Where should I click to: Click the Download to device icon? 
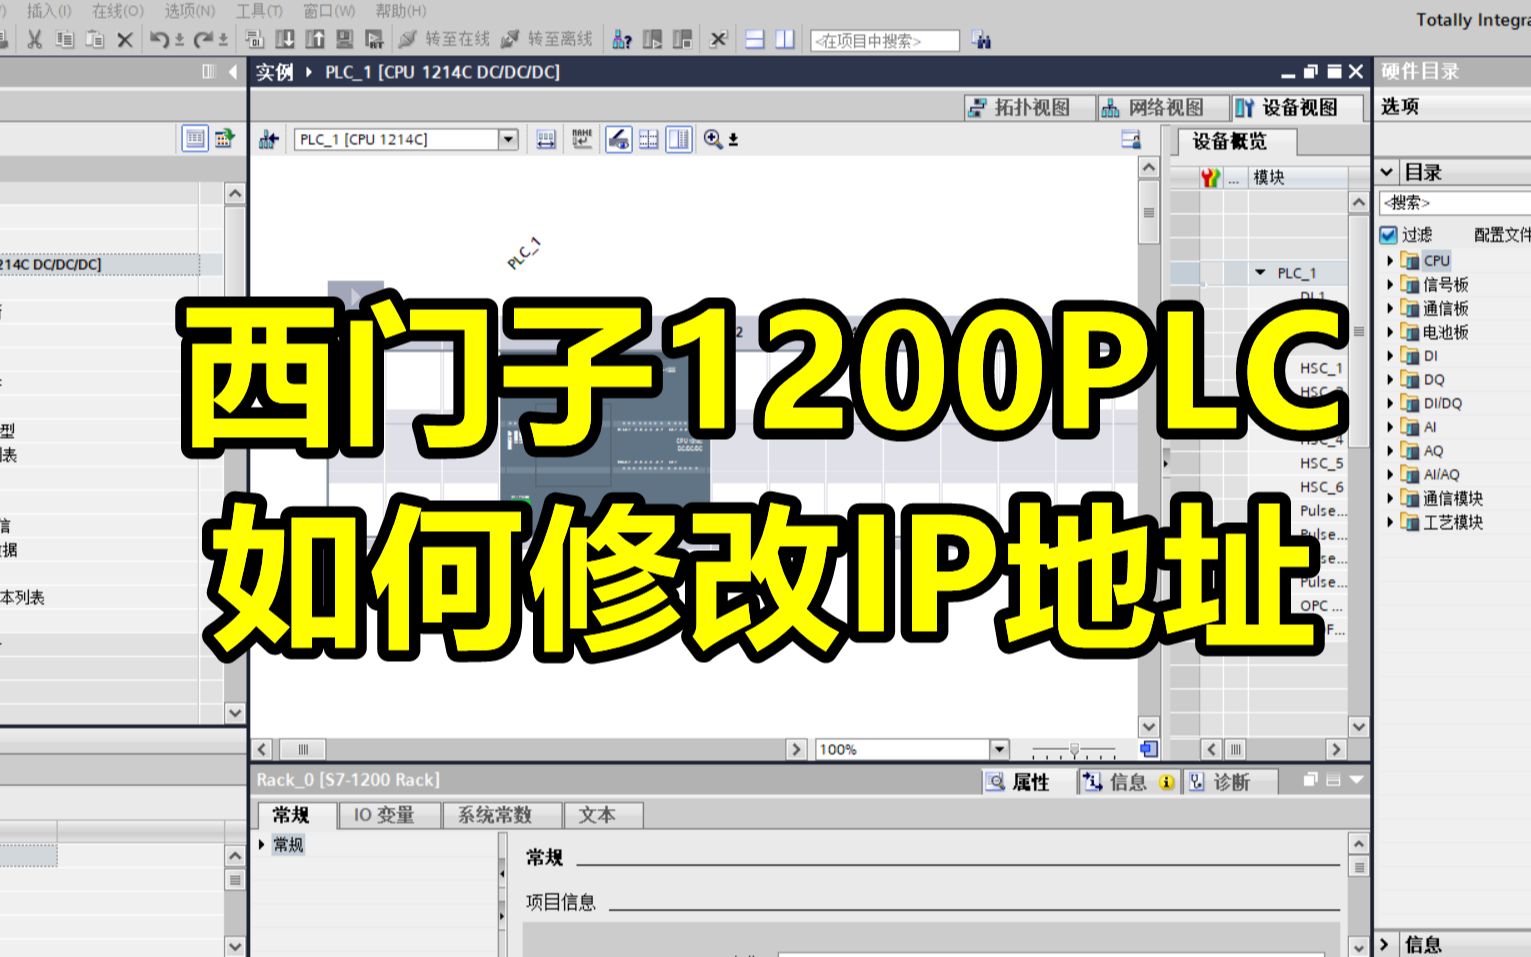coord(285,39)
